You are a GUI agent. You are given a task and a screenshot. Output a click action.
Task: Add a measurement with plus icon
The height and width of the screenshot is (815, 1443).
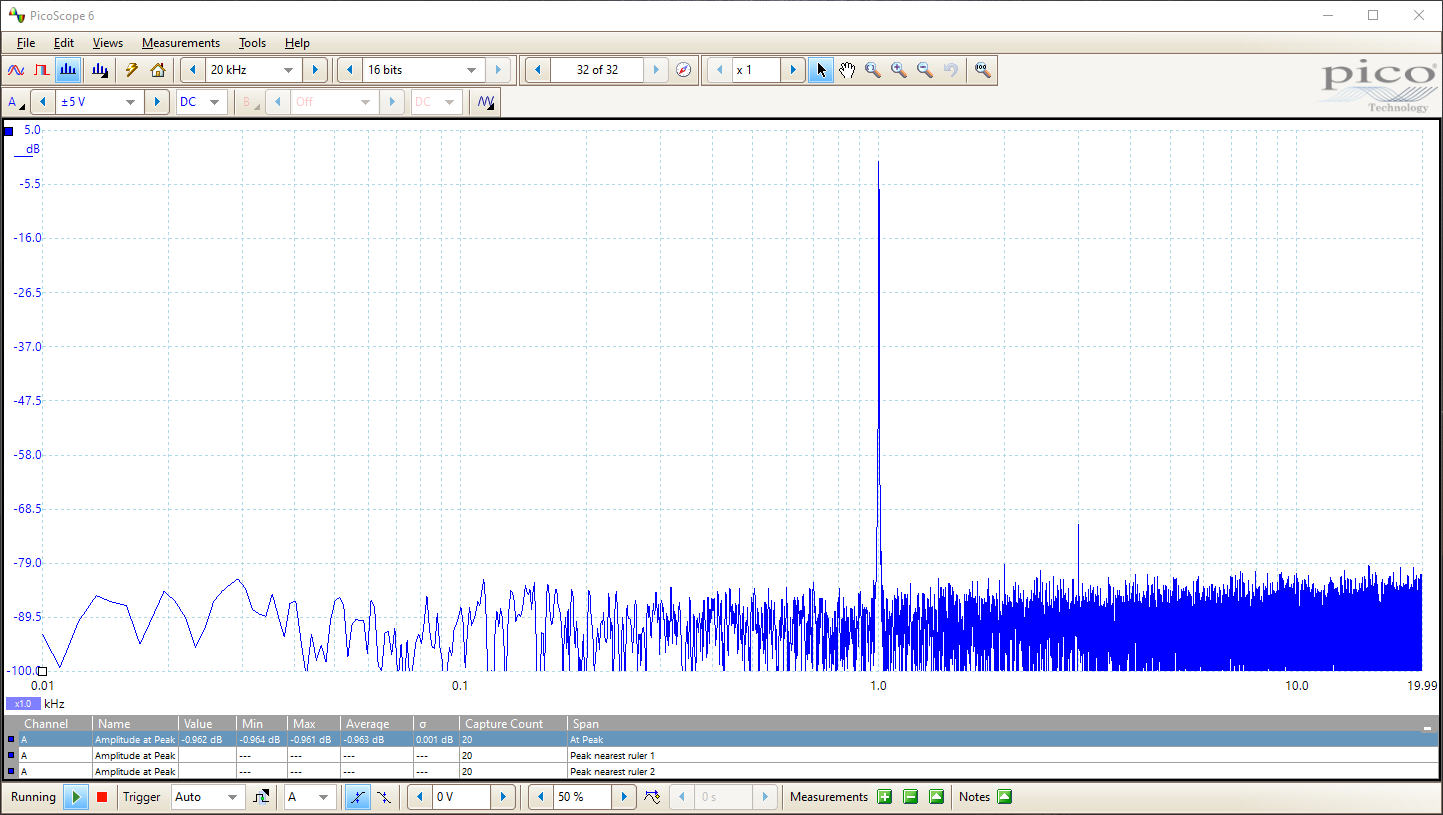(x=884, y=797)
